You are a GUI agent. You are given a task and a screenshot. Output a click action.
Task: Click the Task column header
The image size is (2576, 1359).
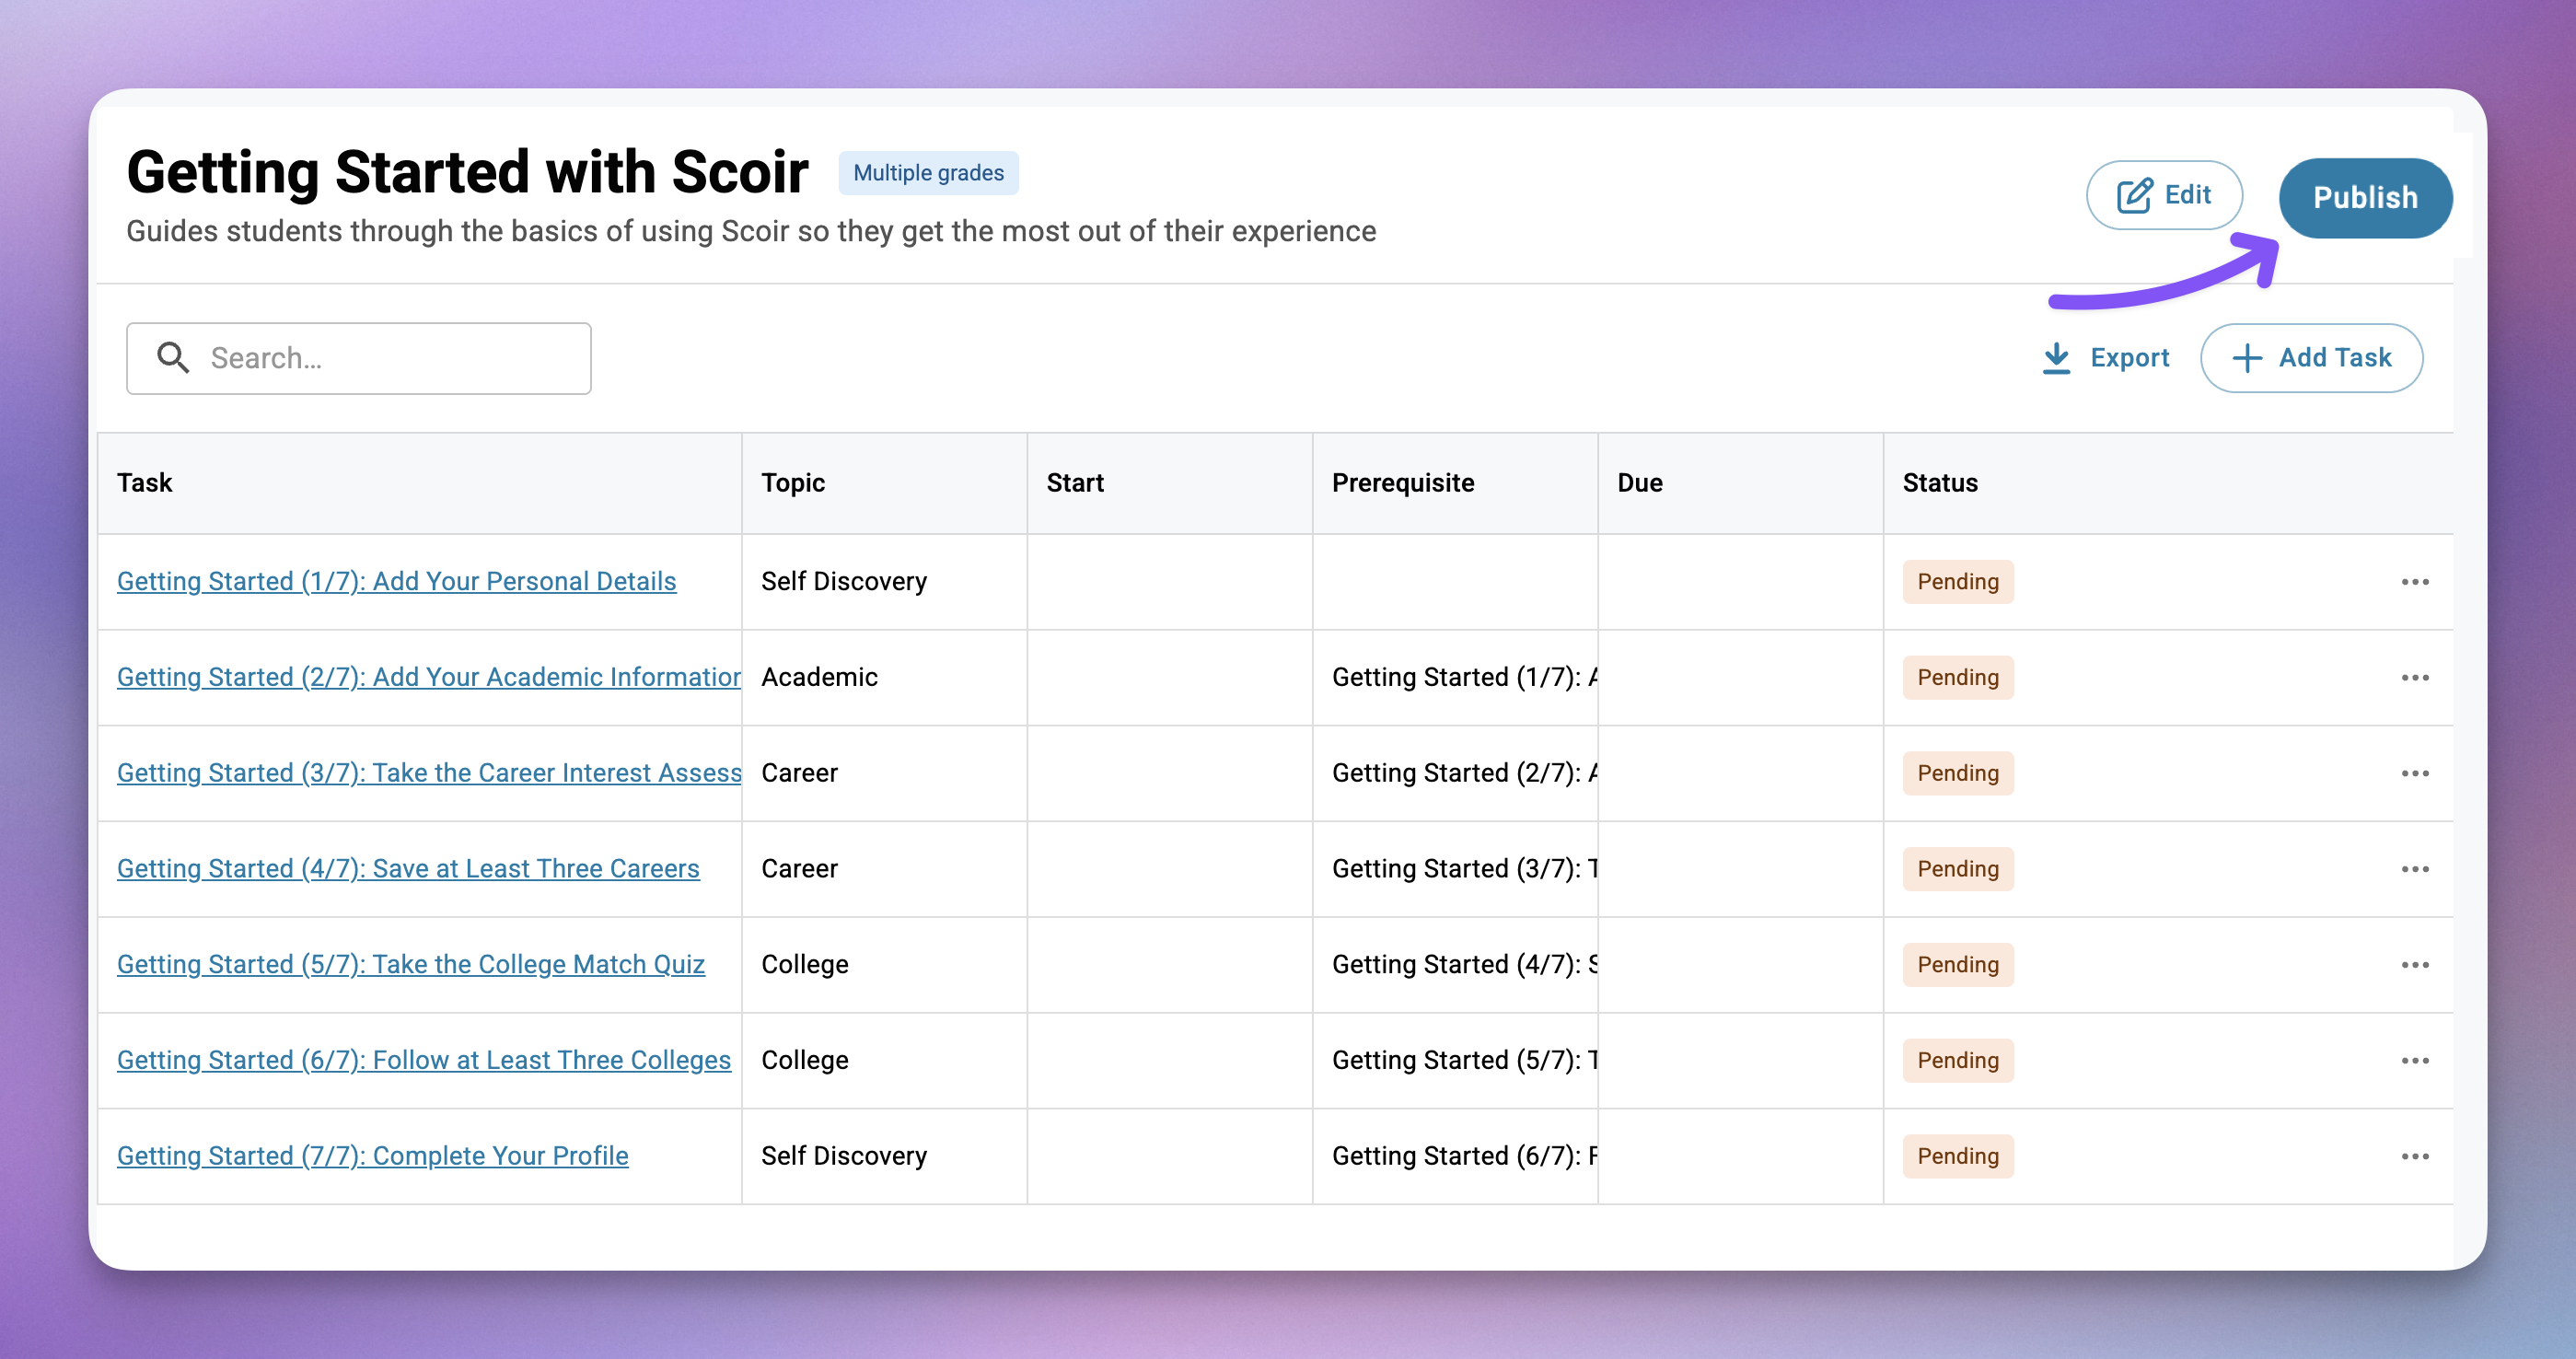coord(145,483)
